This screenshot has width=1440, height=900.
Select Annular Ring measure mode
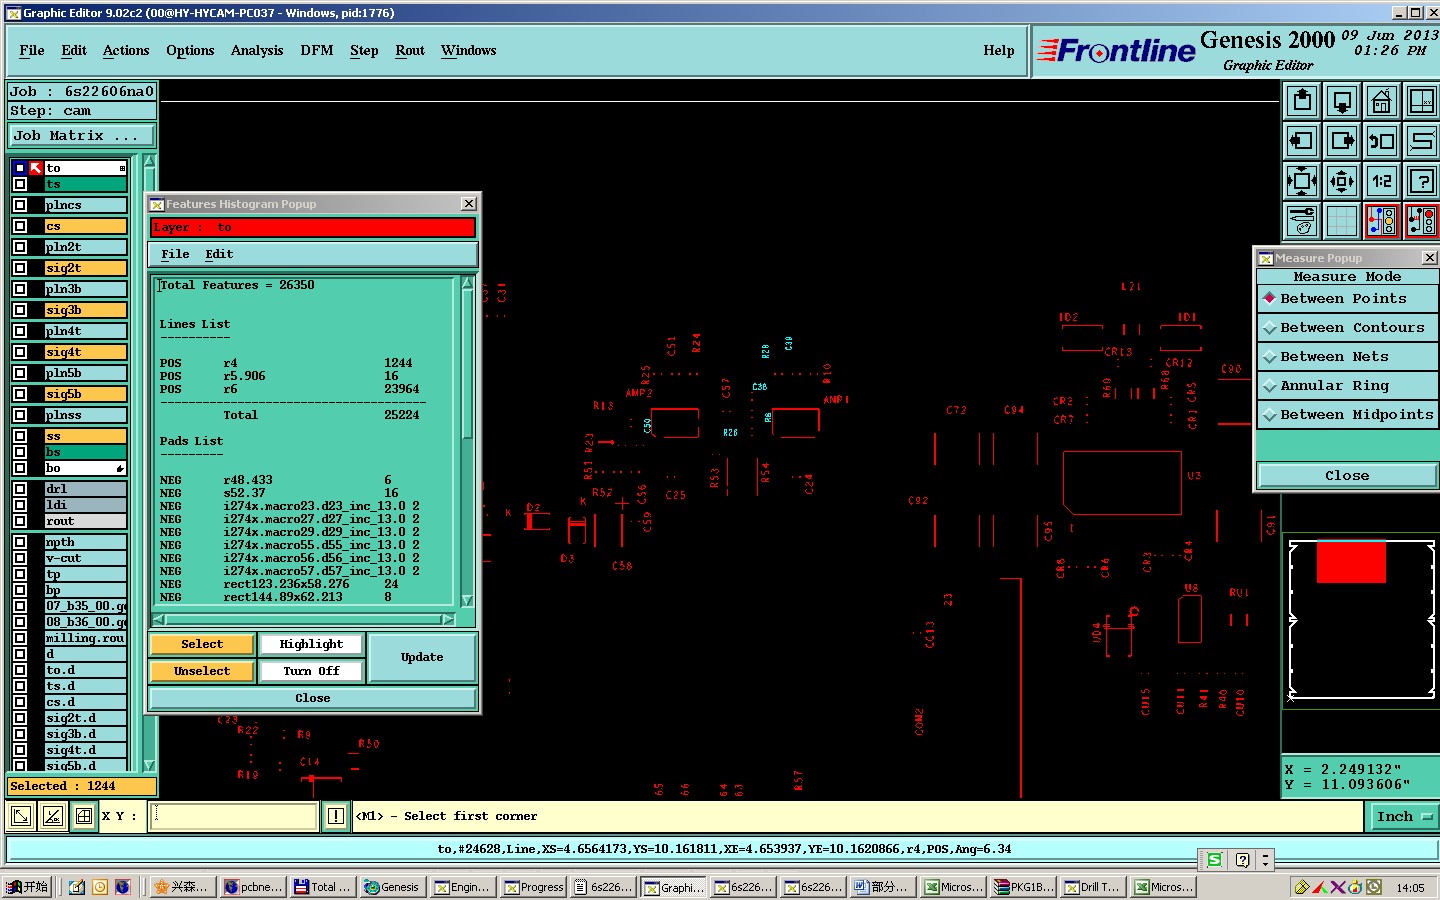[x=1347, y=385]
